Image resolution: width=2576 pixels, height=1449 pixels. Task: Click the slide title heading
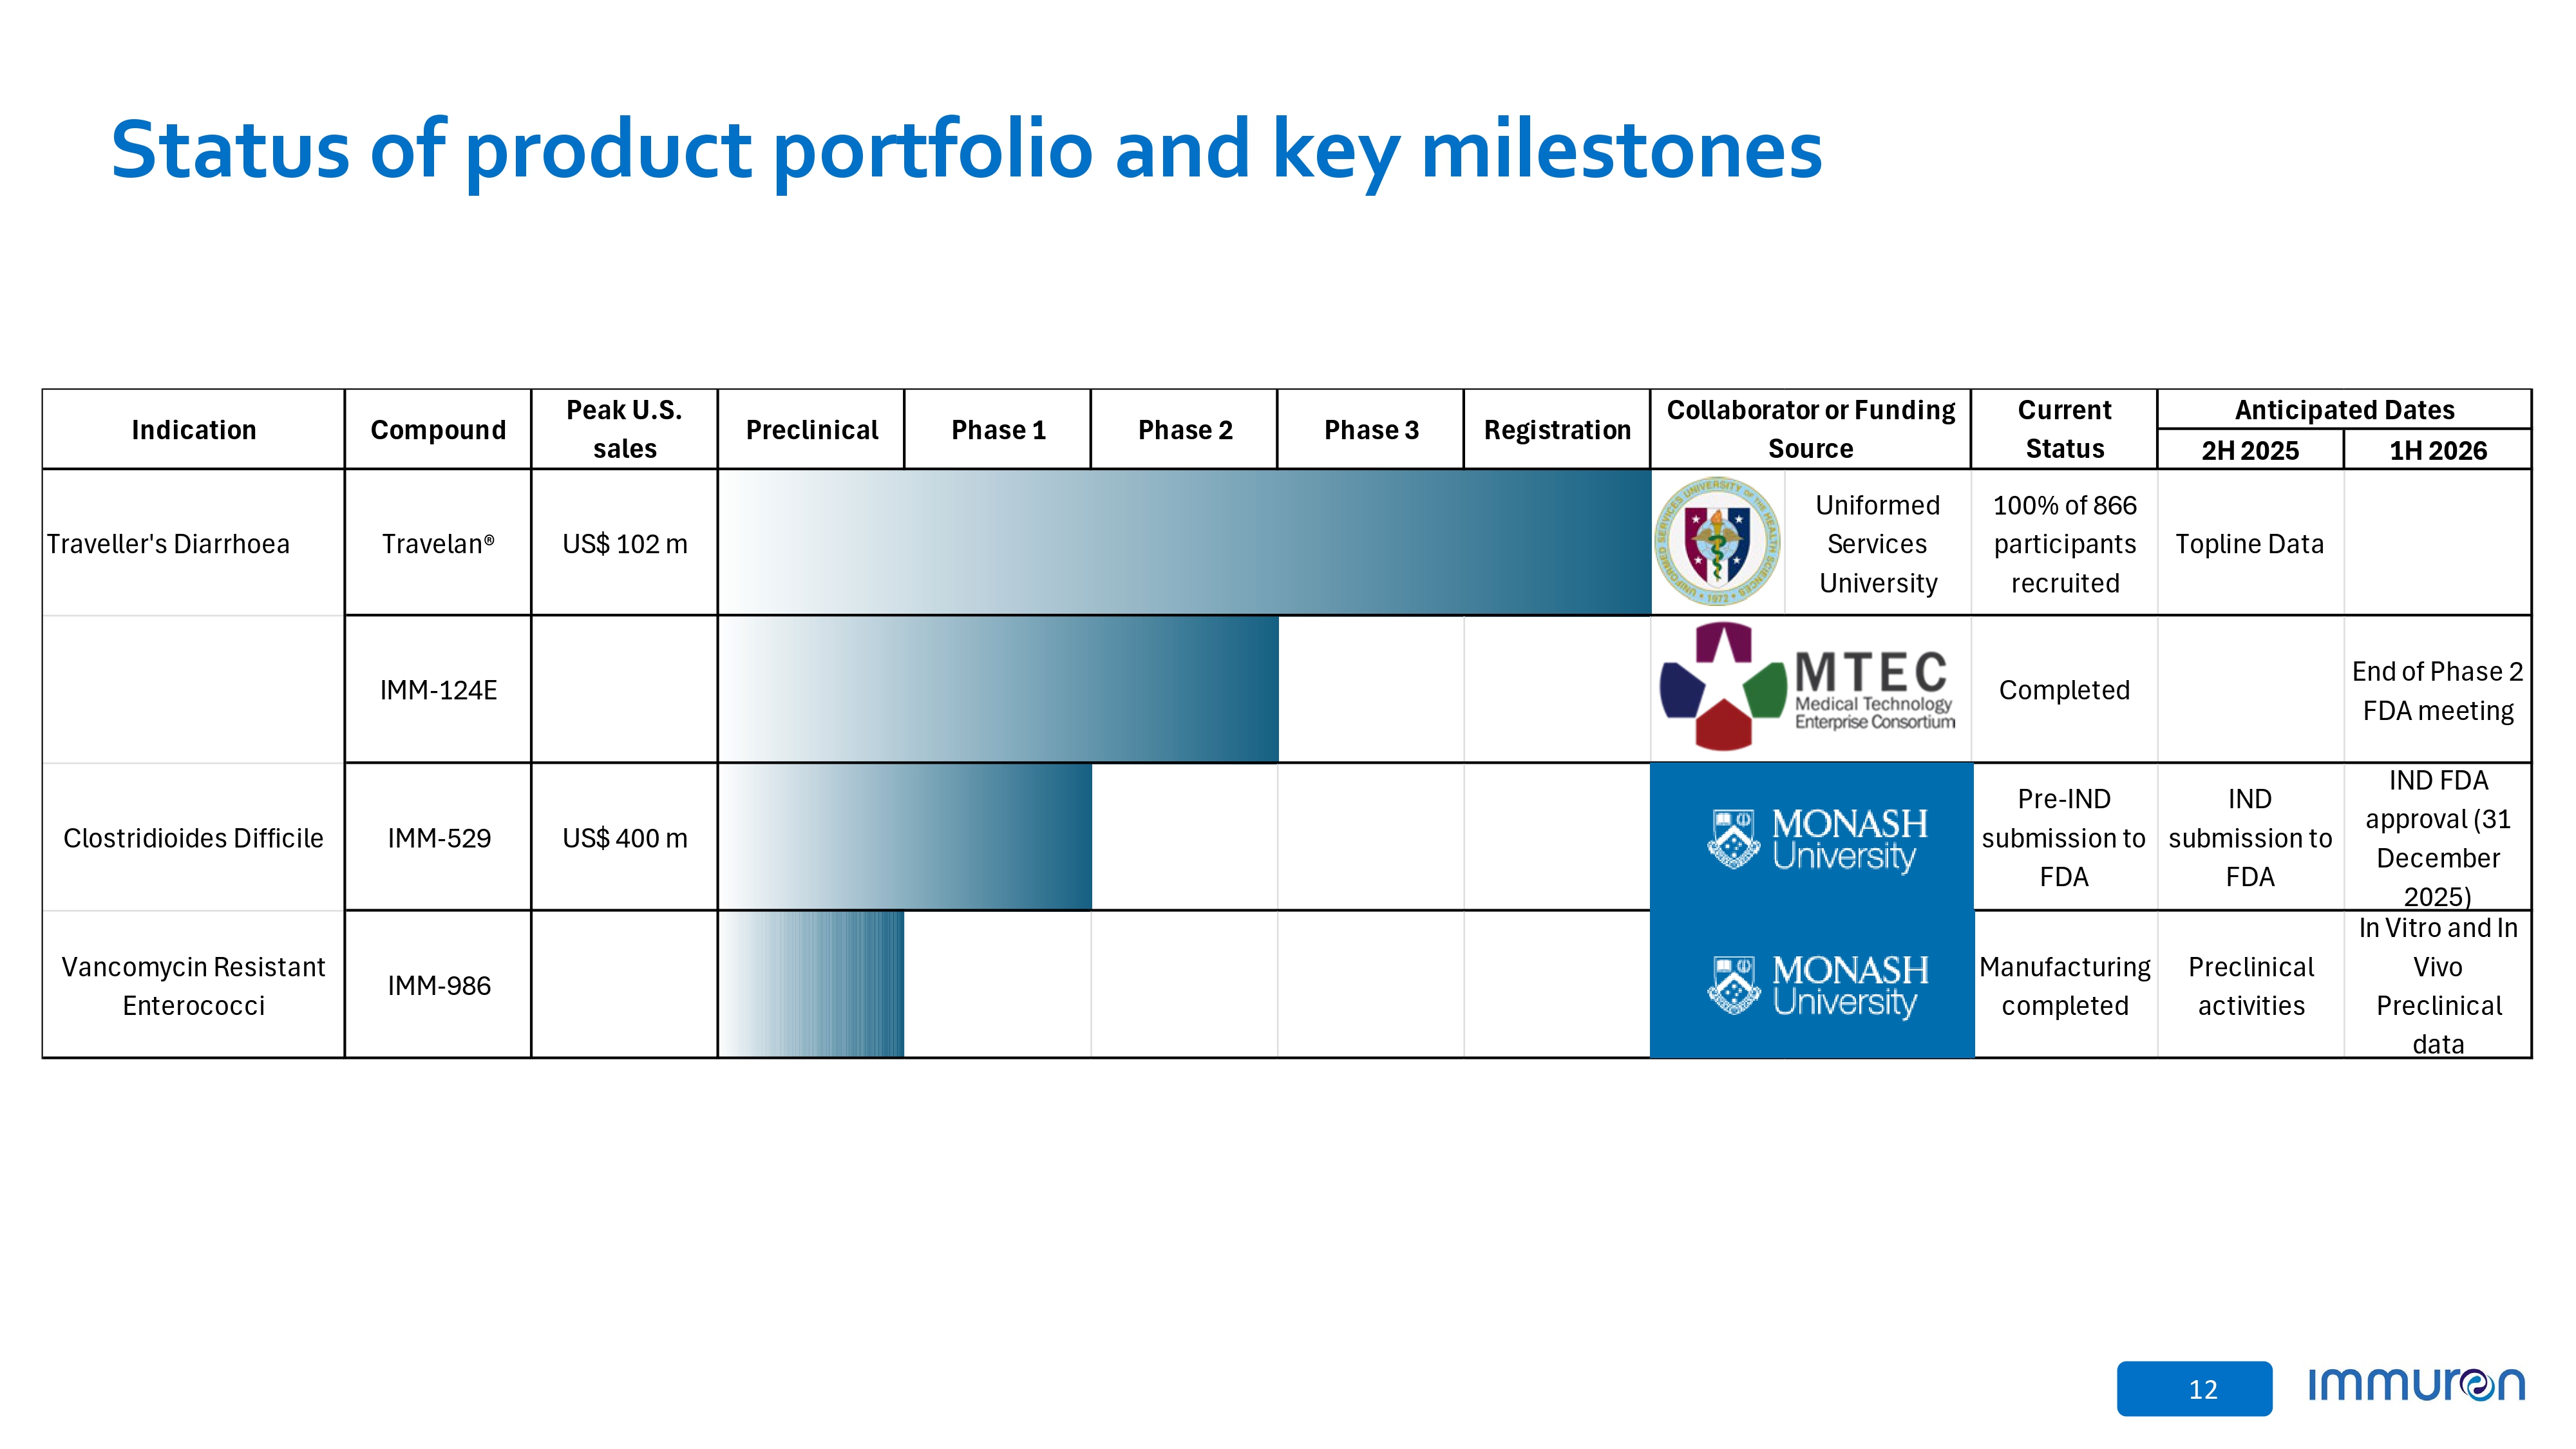[965, 150]
